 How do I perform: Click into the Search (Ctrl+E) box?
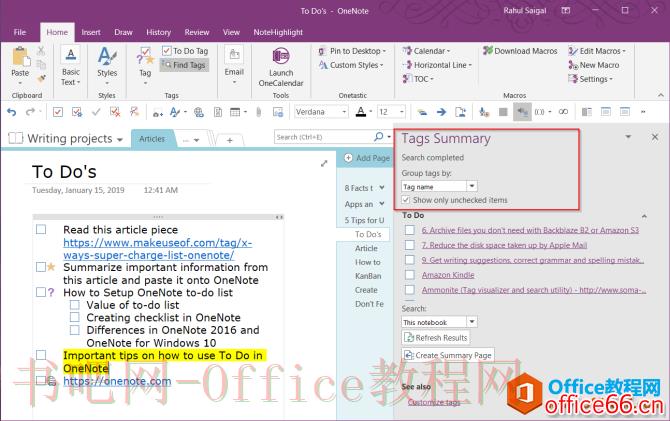tap(323, 137)
